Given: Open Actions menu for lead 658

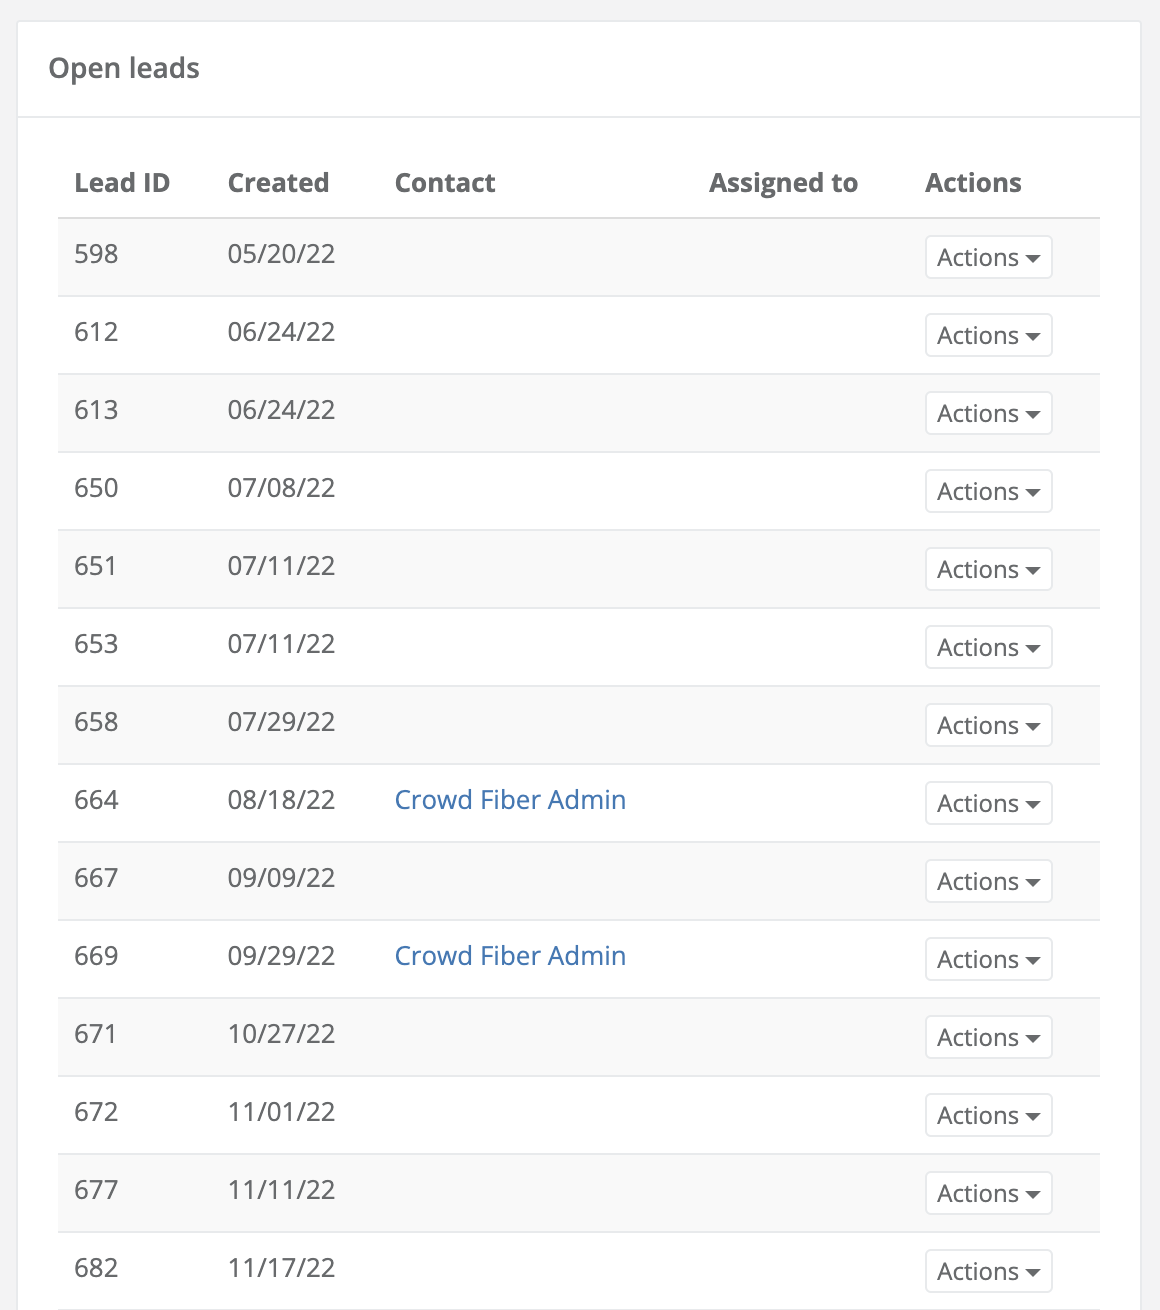Looking at the screenshot, I should coord(988,725).
